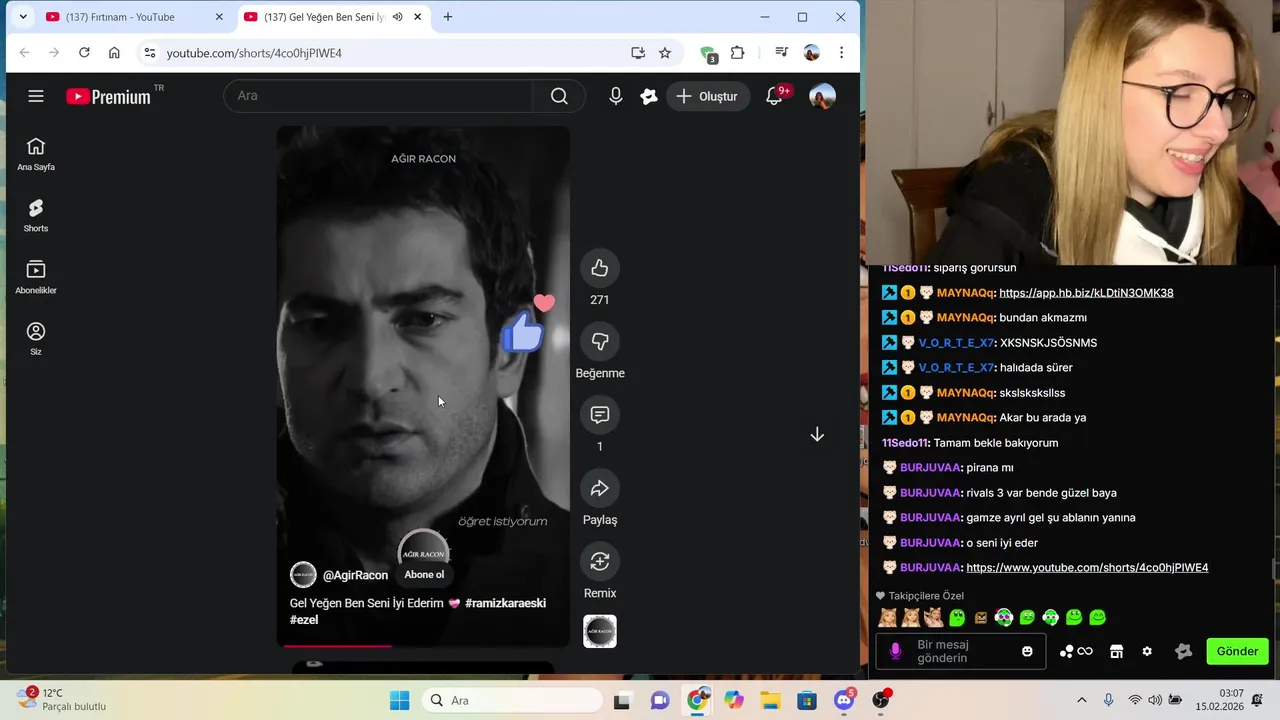The image size is (1280, 720).
Task: Open Shorts in the YouTube sidebar
Action: [x=36, y=215]
